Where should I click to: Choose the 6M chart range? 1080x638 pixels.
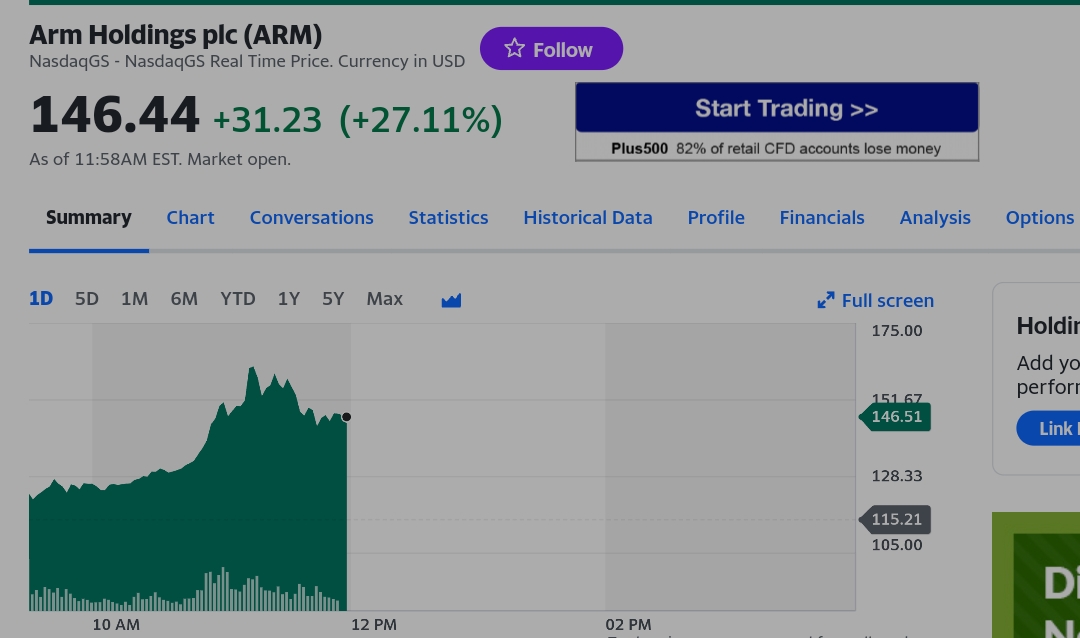click(x=184, y=298)
